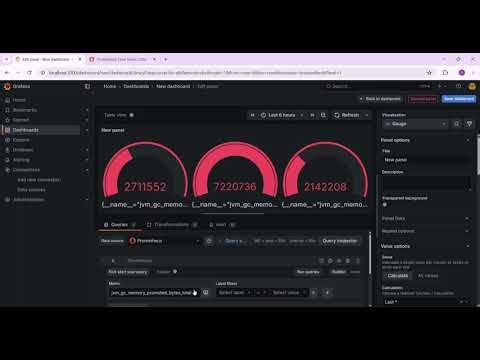This screenshot has height=360, width=480.
Task: Click New dashboard breadcrumb link
Action: tap(173, 86)
